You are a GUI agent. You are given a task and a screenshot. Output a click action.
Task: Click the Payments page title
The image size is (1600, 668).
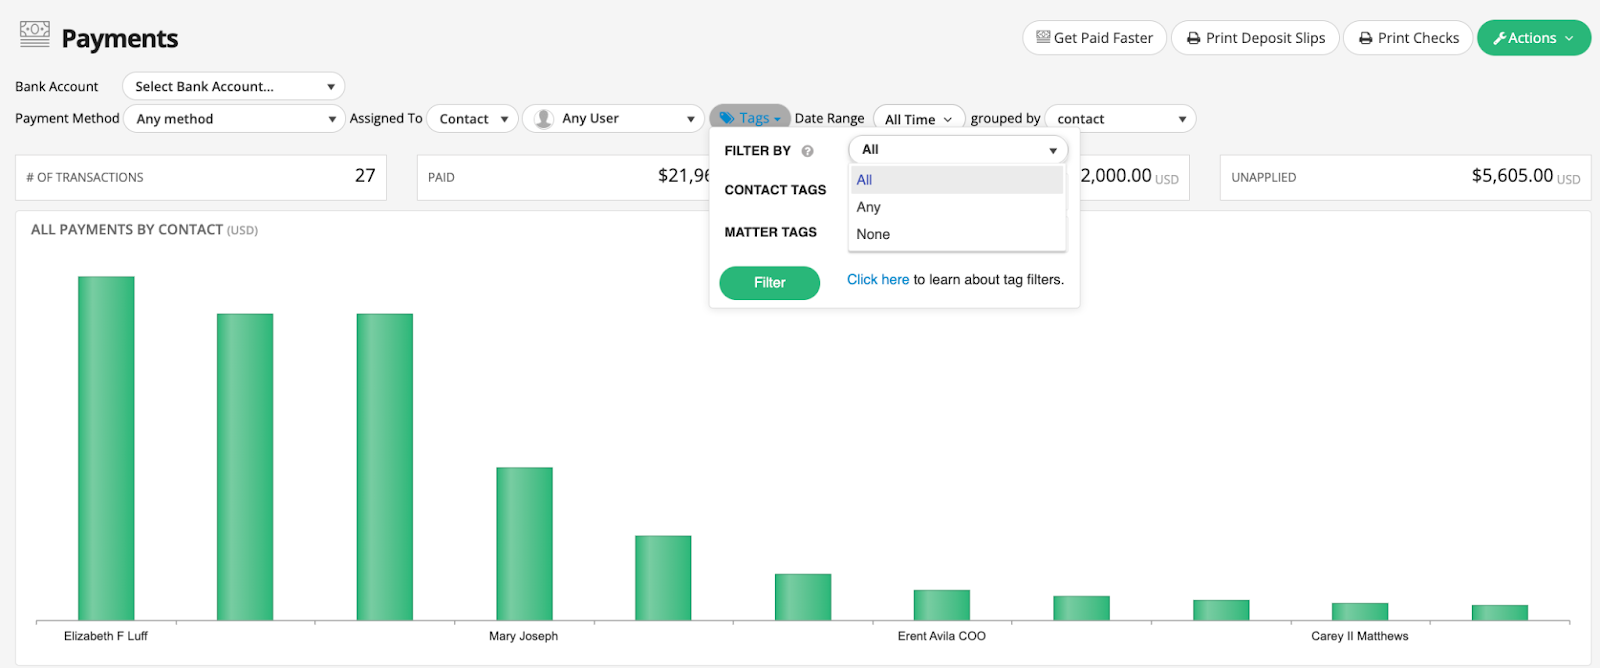click(x=119, y=39)
